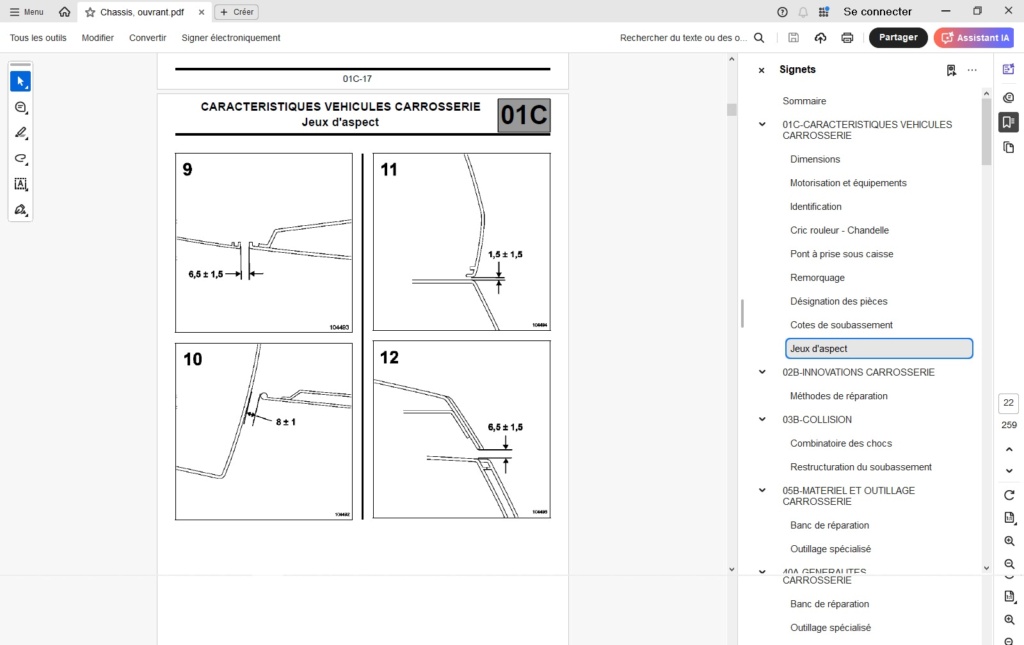The image size is (1024, 645).
Task: Open the apps grid icon
Action: pyautogui.click(x=824, y=12)
